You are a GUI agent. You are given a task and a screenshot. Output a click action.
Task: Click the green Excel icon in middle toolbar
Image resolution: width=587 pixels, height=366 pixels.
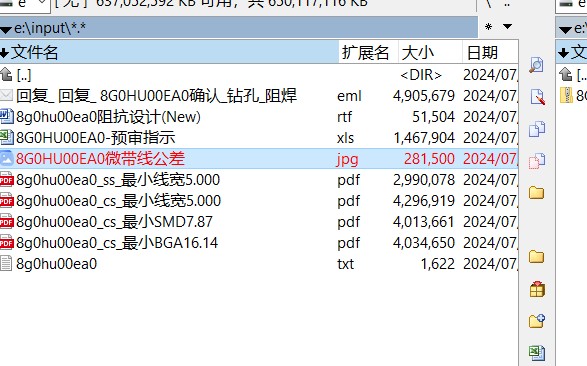tap(537, 353)
